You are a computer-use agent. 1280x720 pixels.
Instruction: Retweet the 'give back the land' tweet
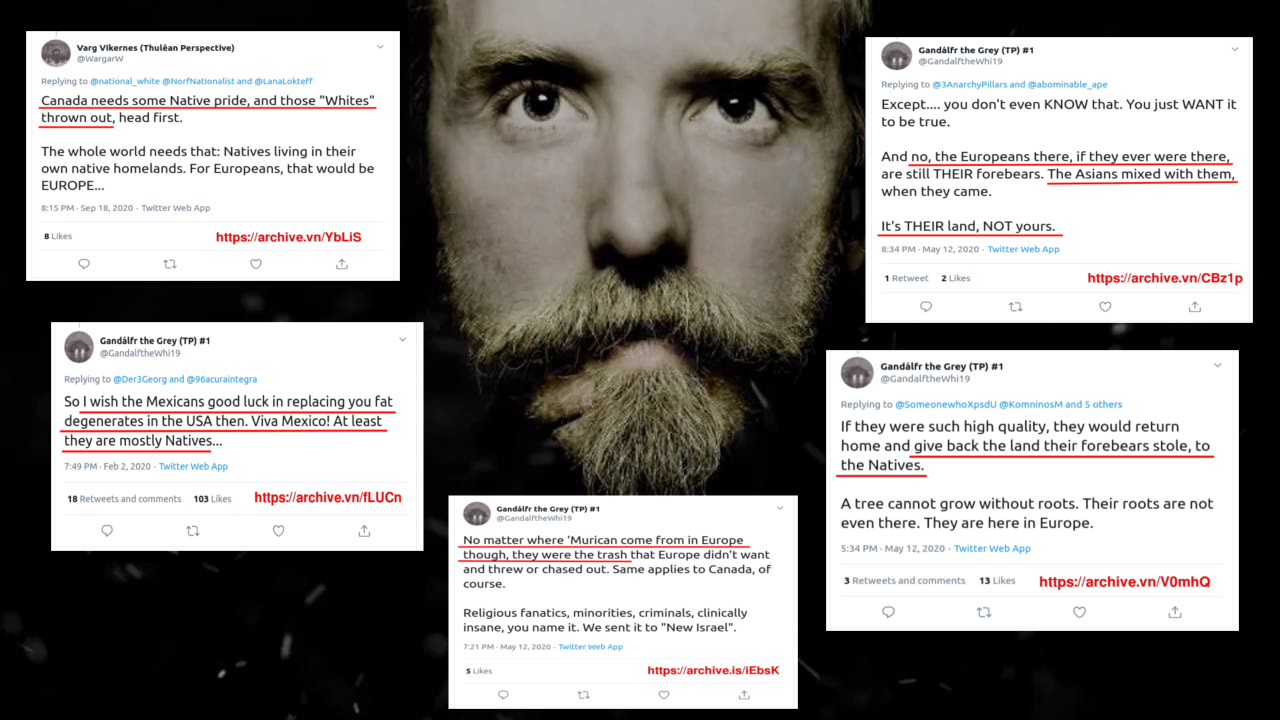tap(983, 612)
